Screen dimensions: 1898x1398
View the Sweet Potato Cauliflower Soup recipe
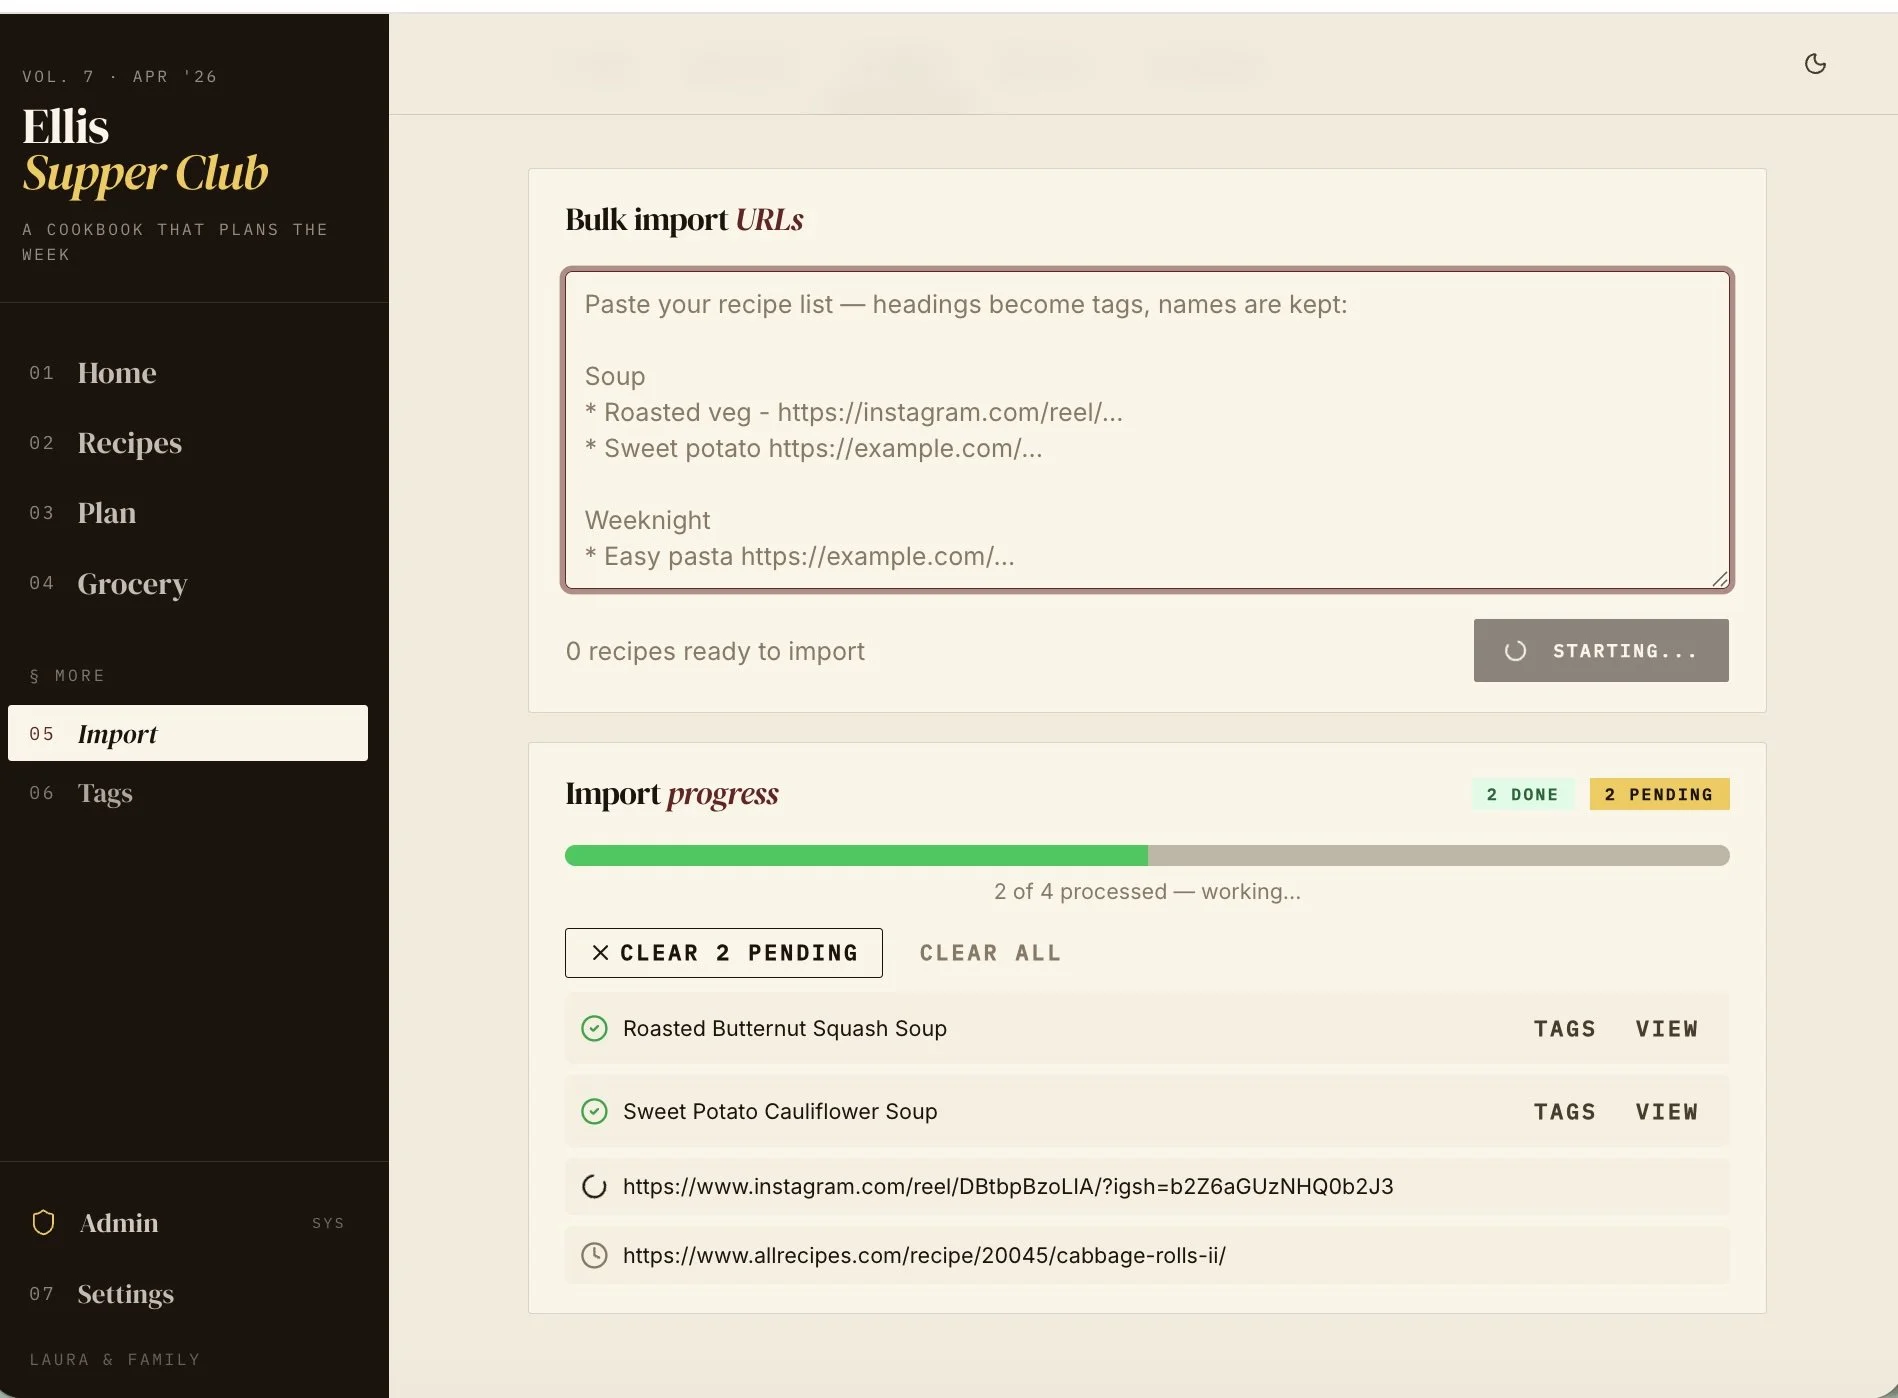click(1666, 1112)
